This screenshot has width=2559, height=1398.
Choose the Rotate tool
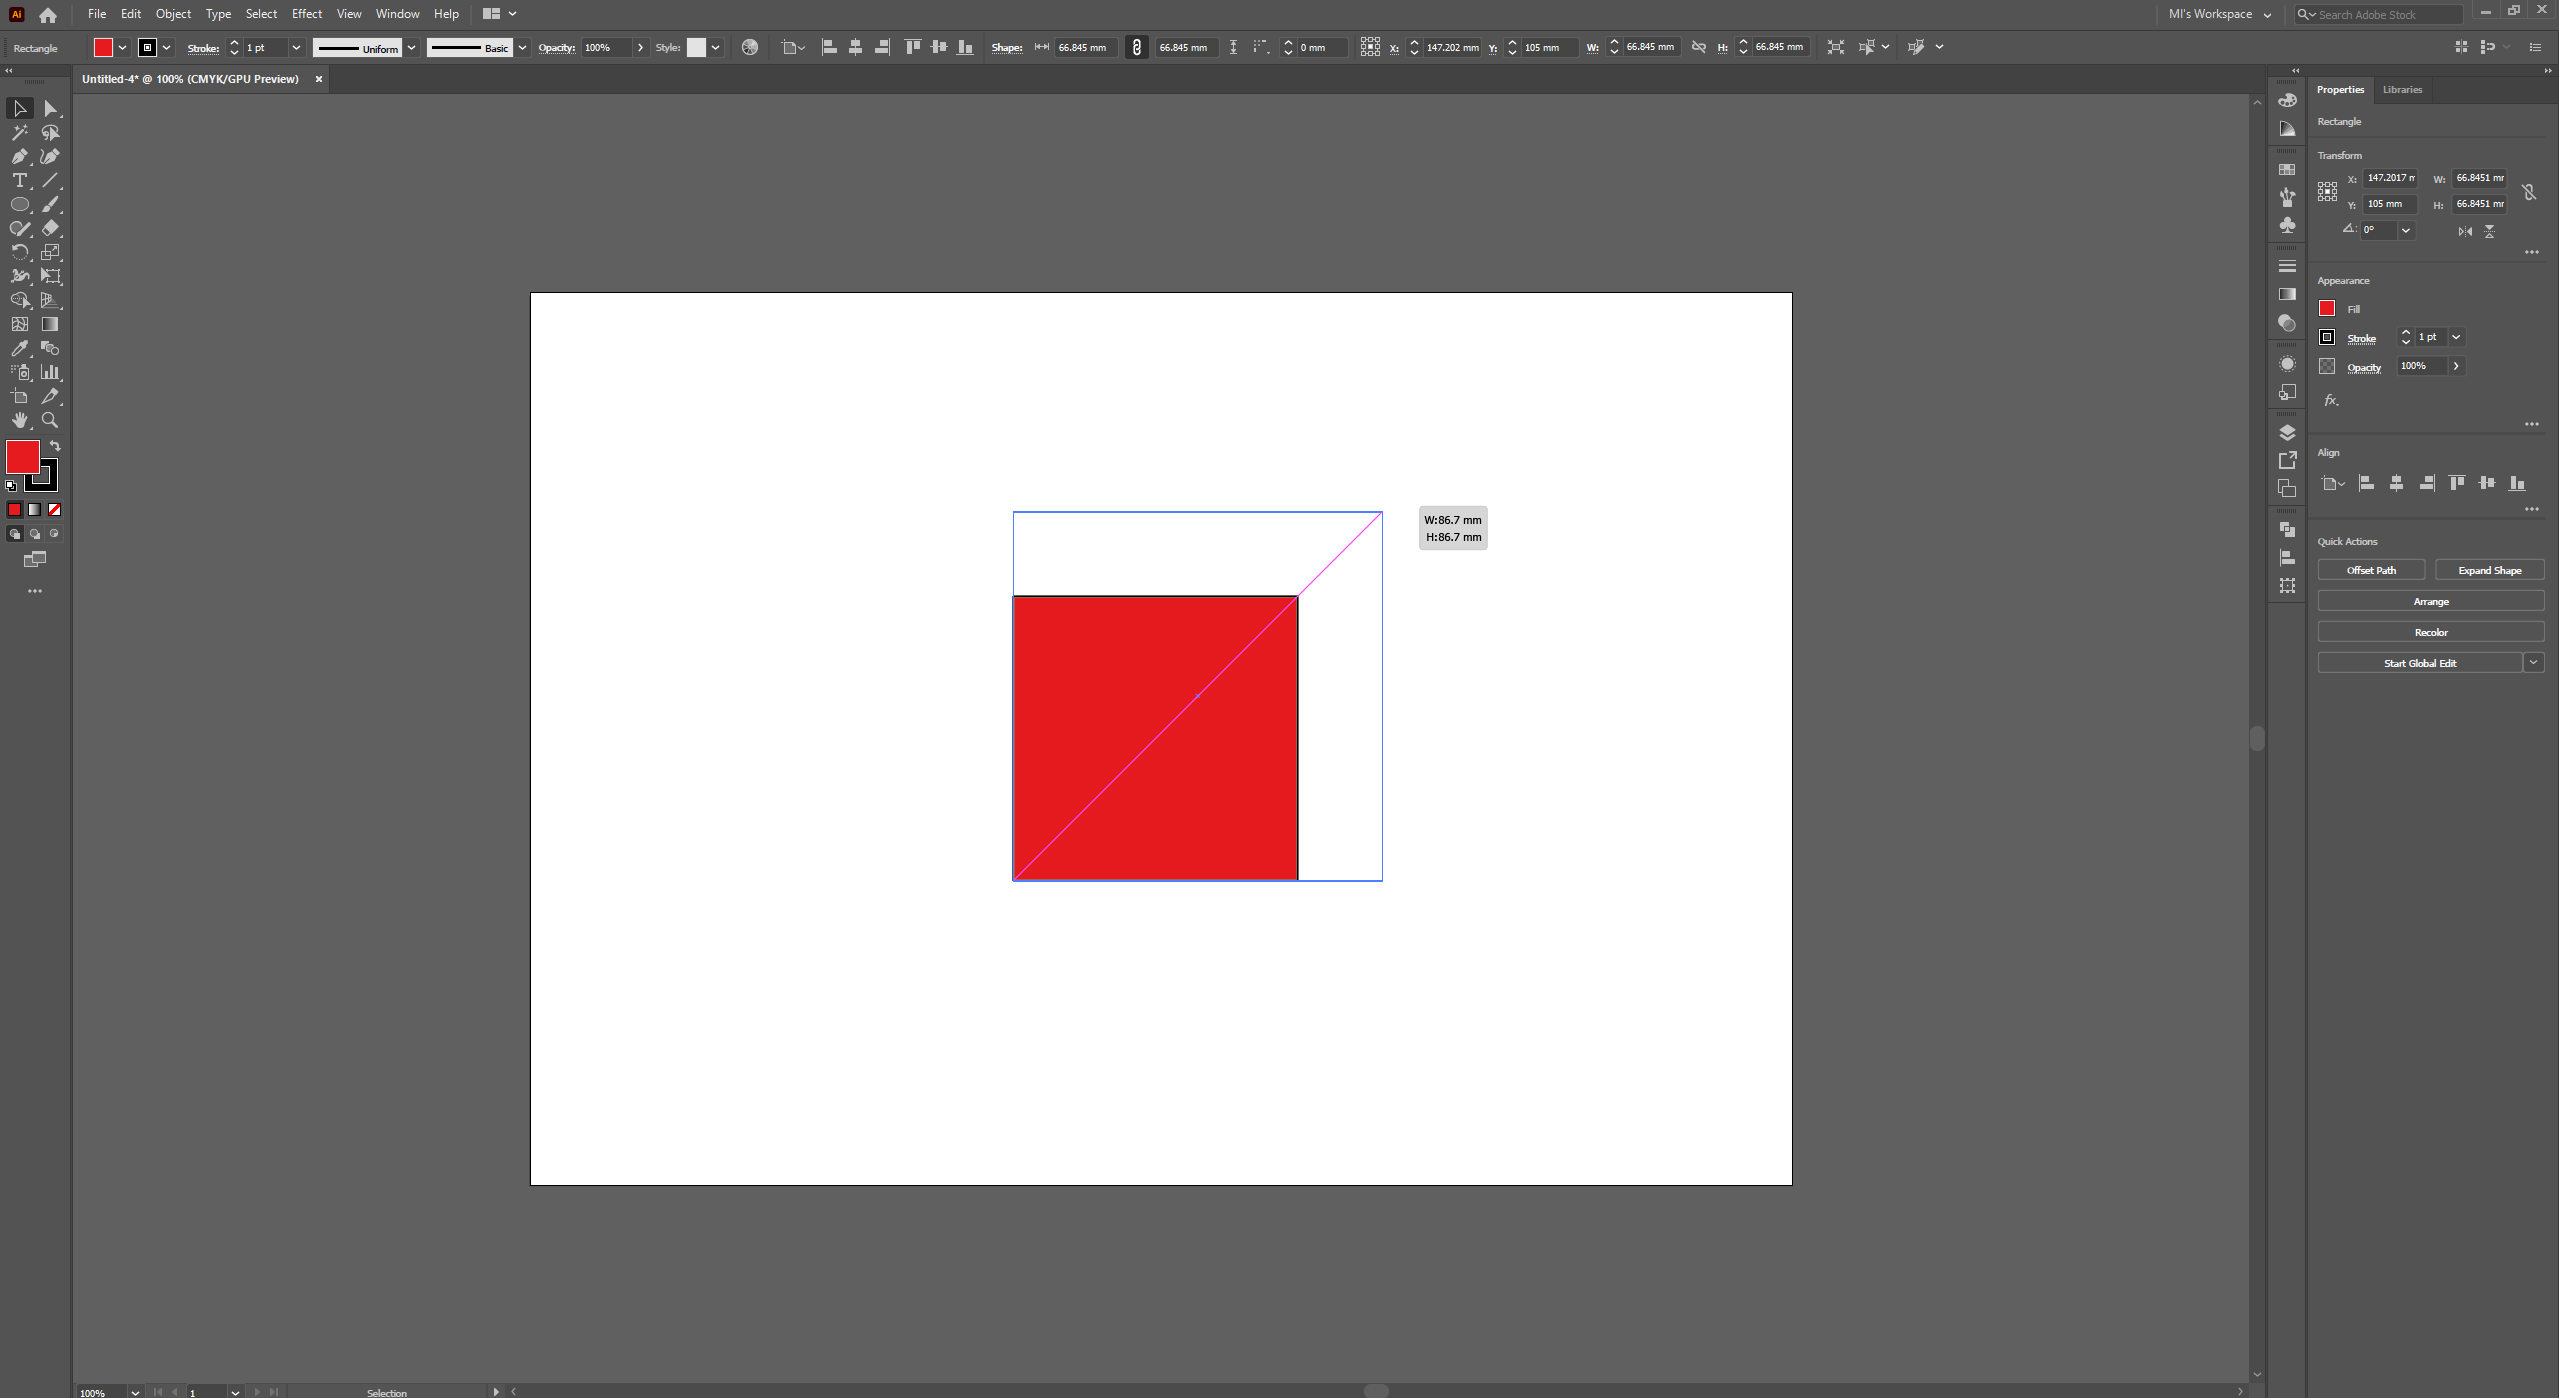19,252
